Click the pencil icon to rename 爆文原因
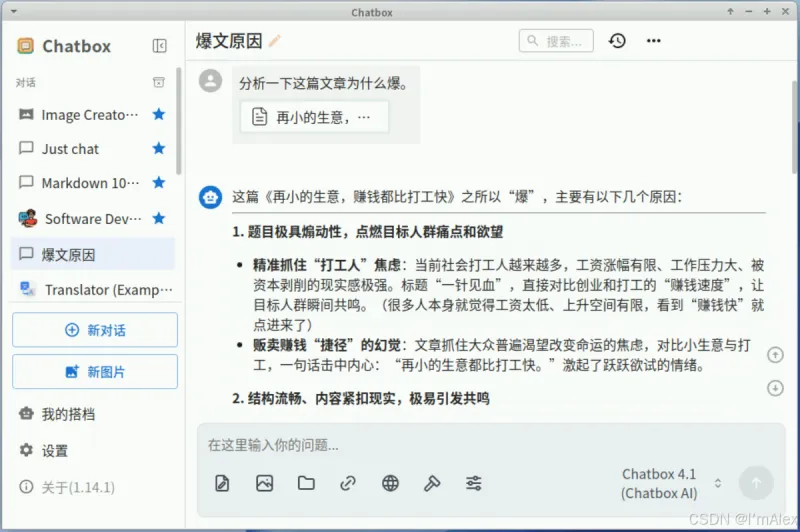Image resolution: width=800 pixels, height=532 pixels. pos(275,41)
